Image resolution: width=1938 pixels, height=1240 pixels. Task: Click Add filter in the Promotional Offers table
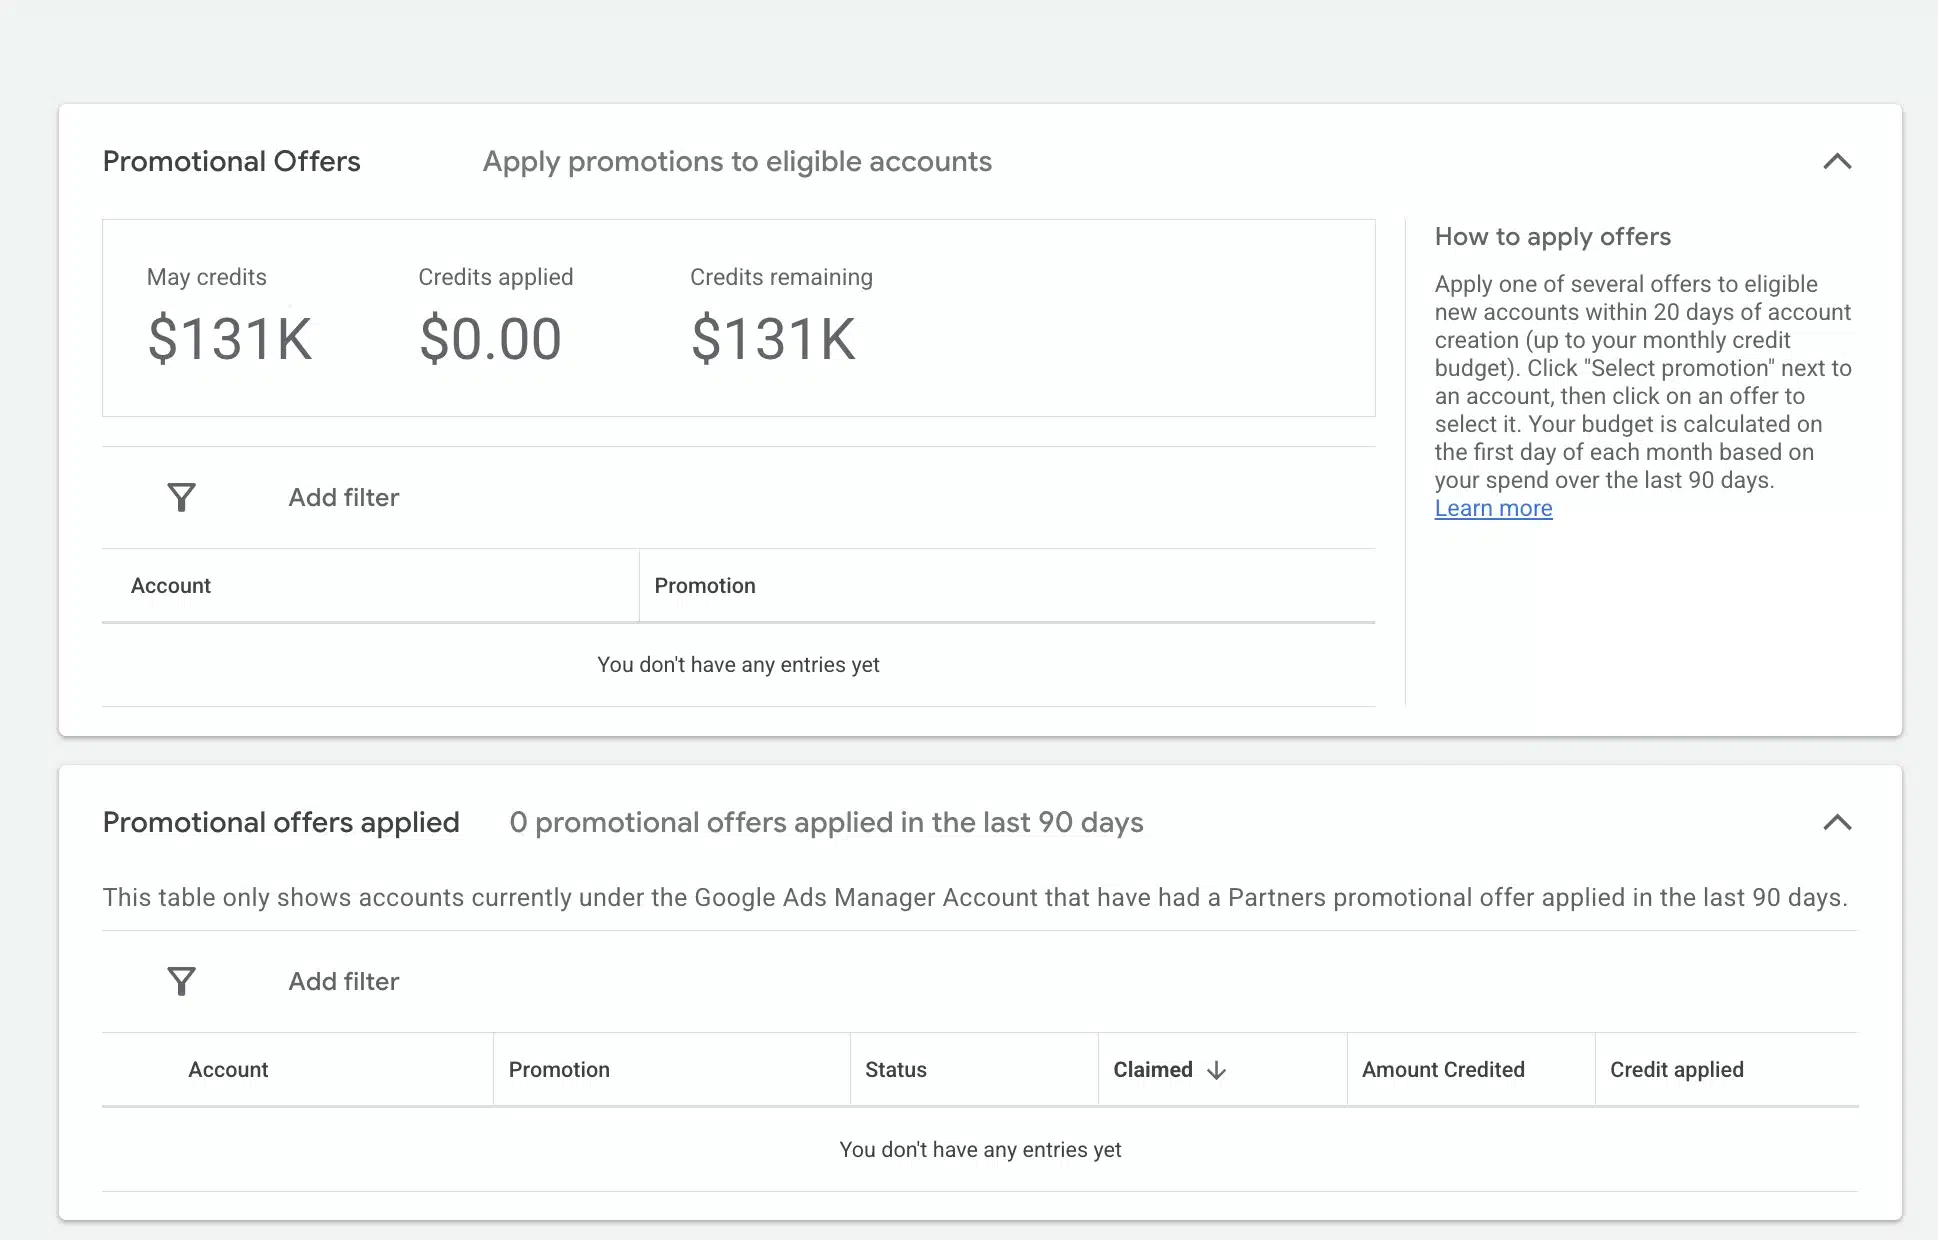(344, 497)
